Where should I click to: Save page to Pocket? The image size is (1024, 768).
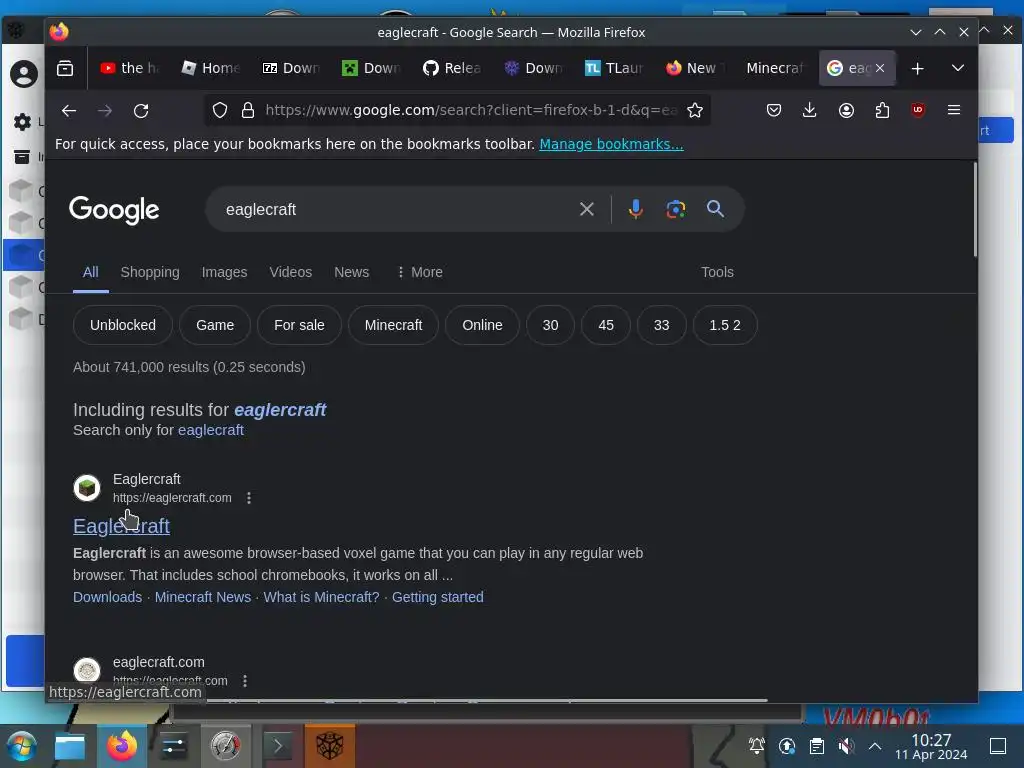click(x=774, y=110)
